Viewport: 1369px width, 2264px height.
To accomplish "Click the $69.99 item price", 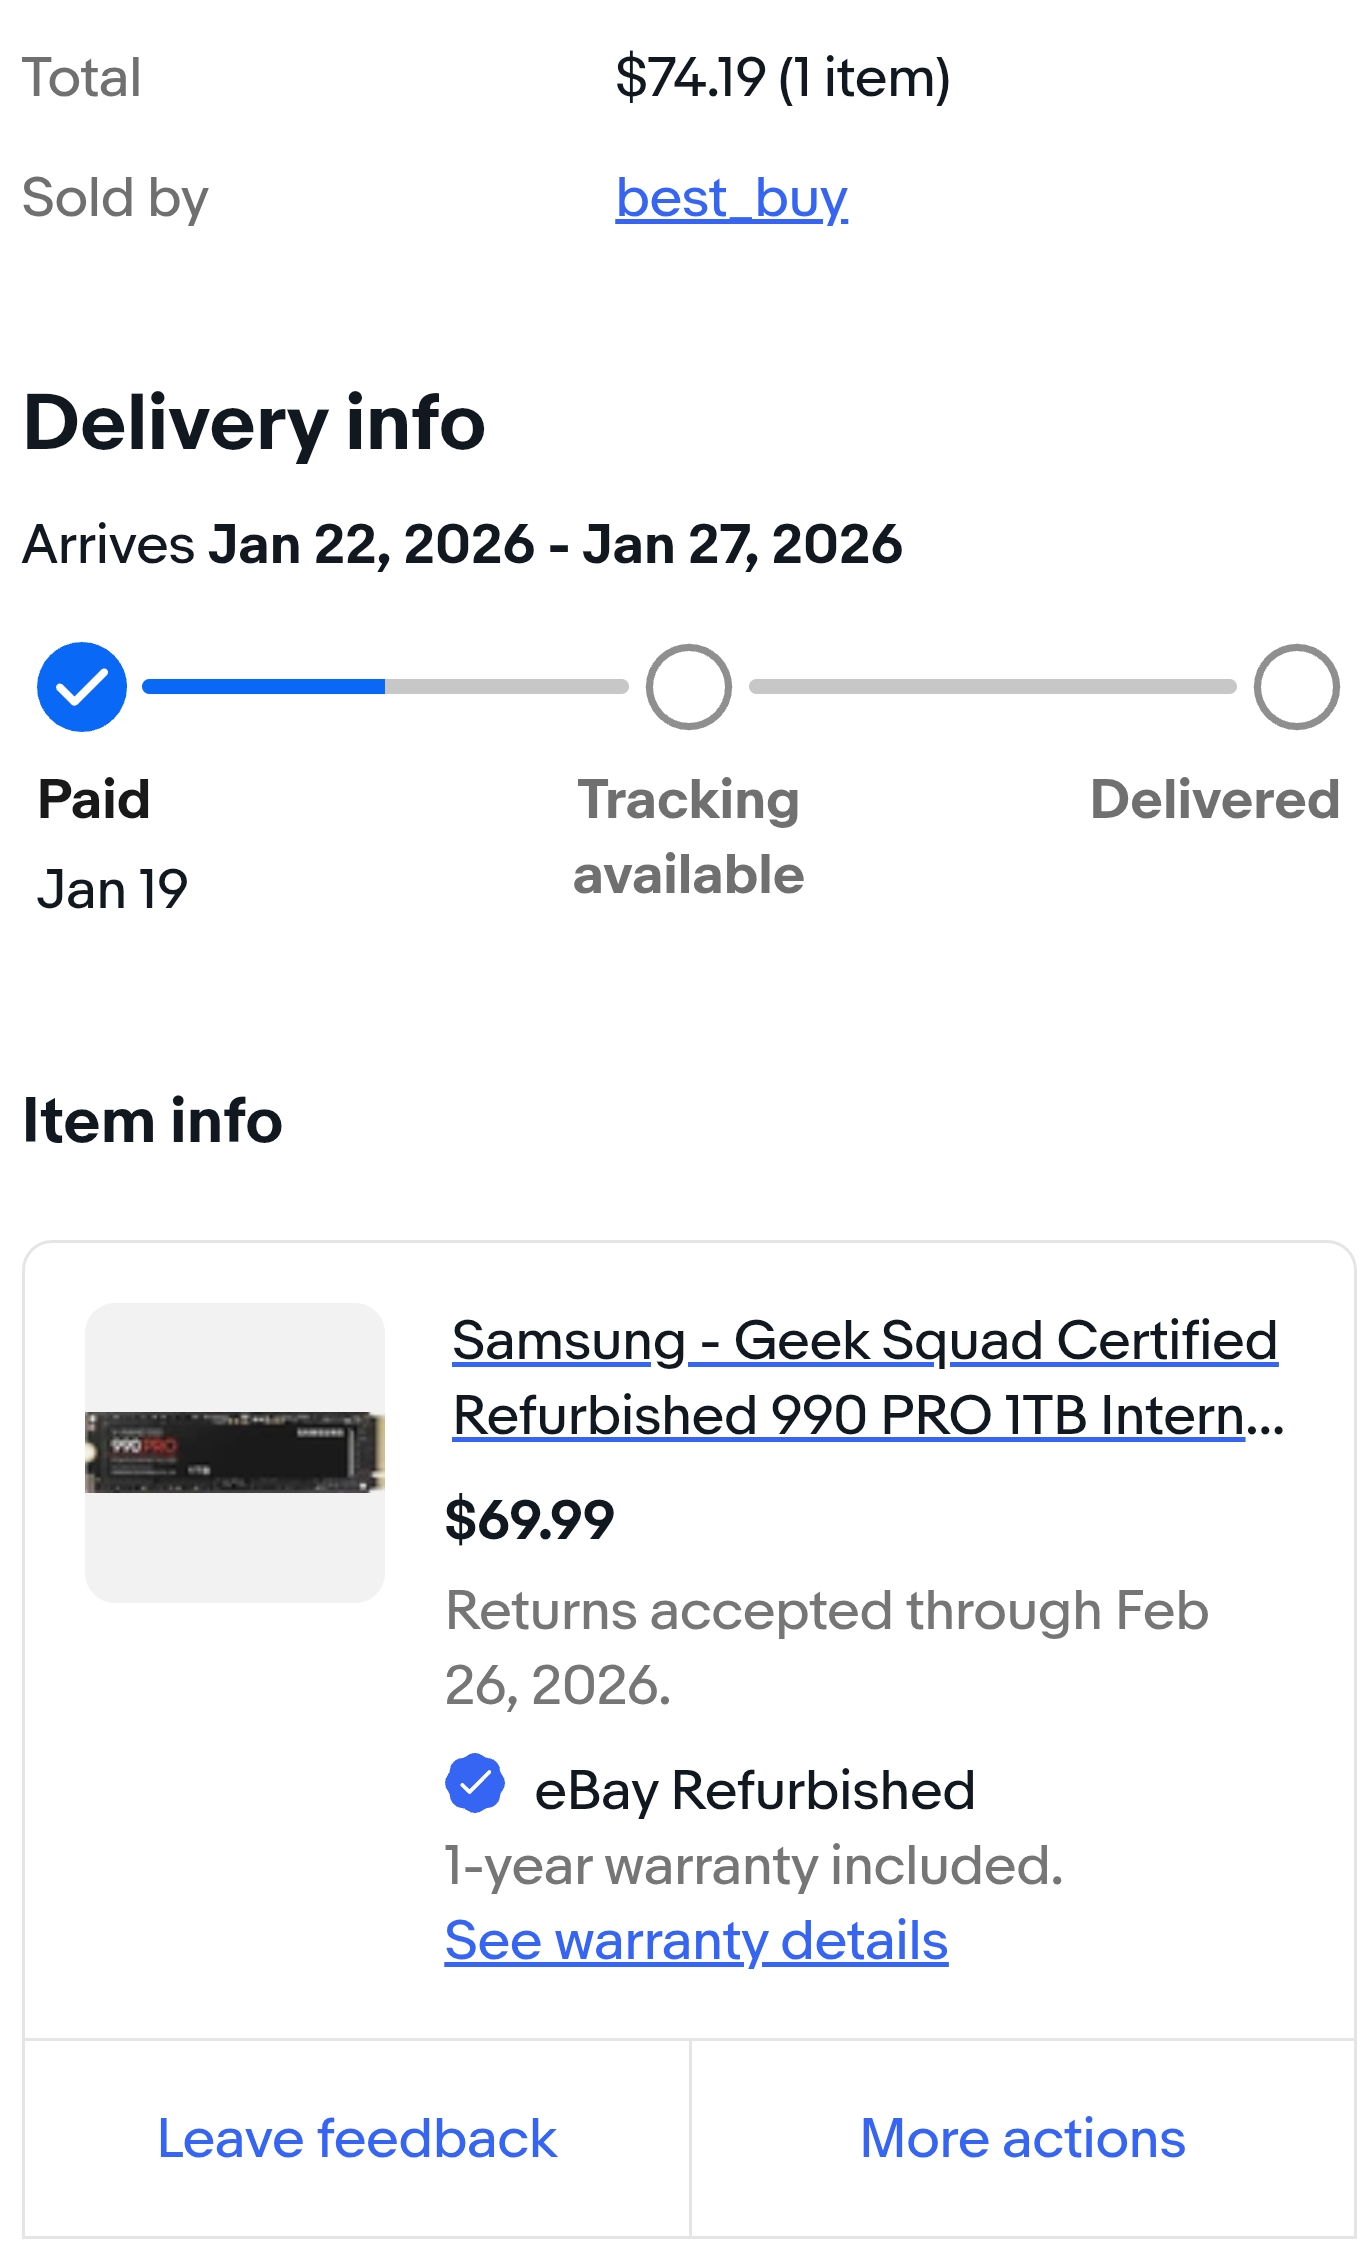I will [x=529, y=1520].
